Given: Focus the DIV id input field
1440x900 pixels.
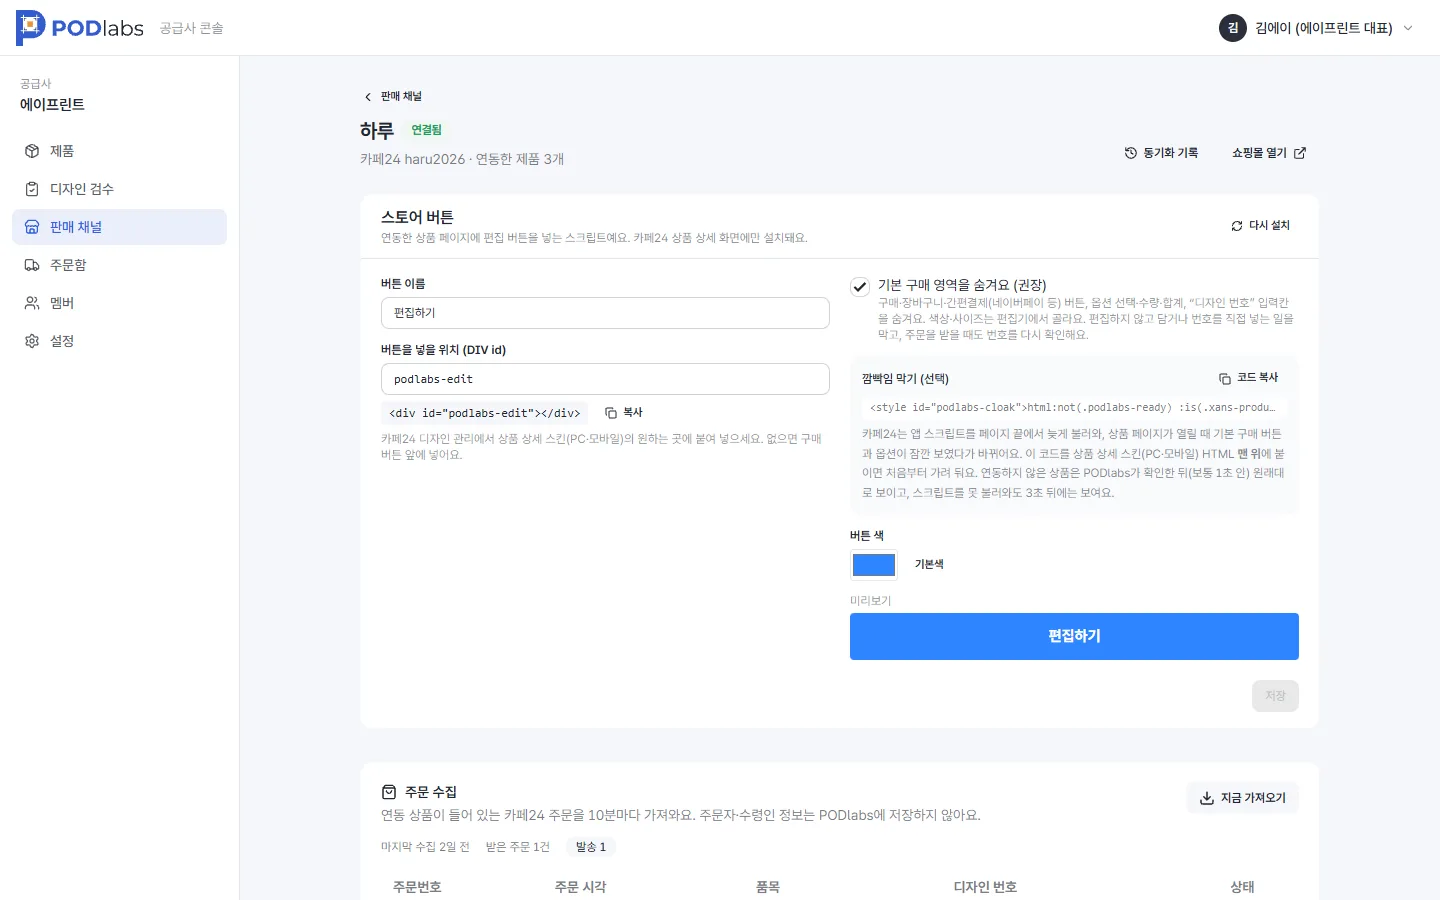Looking at the screenshot, I should pos(605,379).
